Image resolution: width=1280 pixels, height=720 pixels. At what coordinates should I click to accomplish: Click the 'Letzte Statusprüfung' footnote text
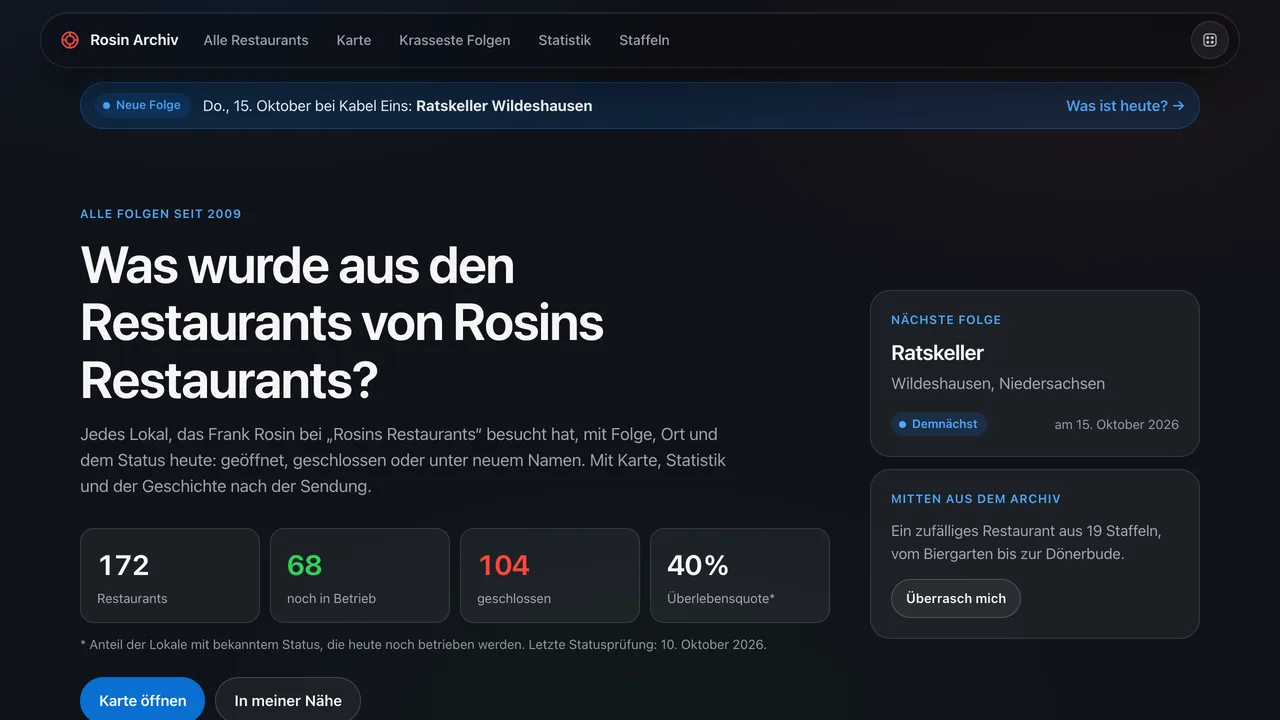(648, 645)
